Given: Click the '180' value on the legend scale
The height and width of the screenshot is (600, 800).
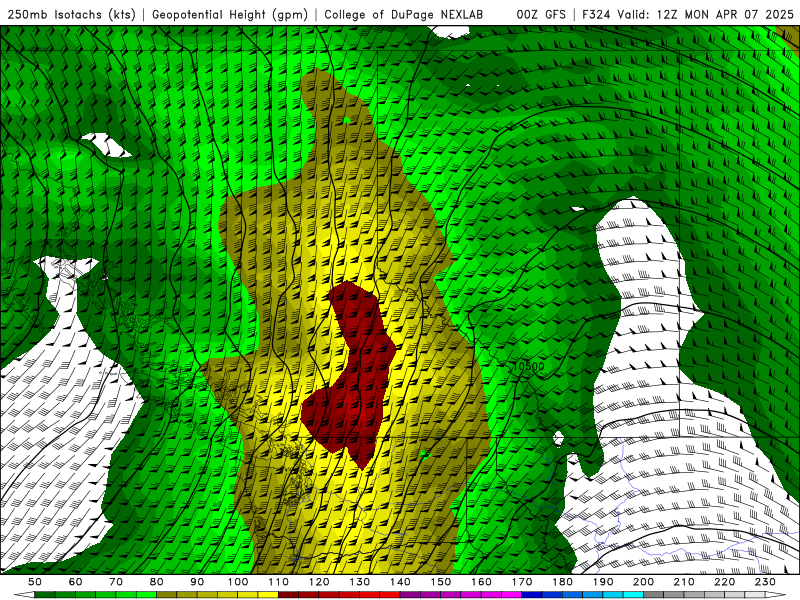Looking at the screenshot, I should pyautogui.click(x=562, y=582).
